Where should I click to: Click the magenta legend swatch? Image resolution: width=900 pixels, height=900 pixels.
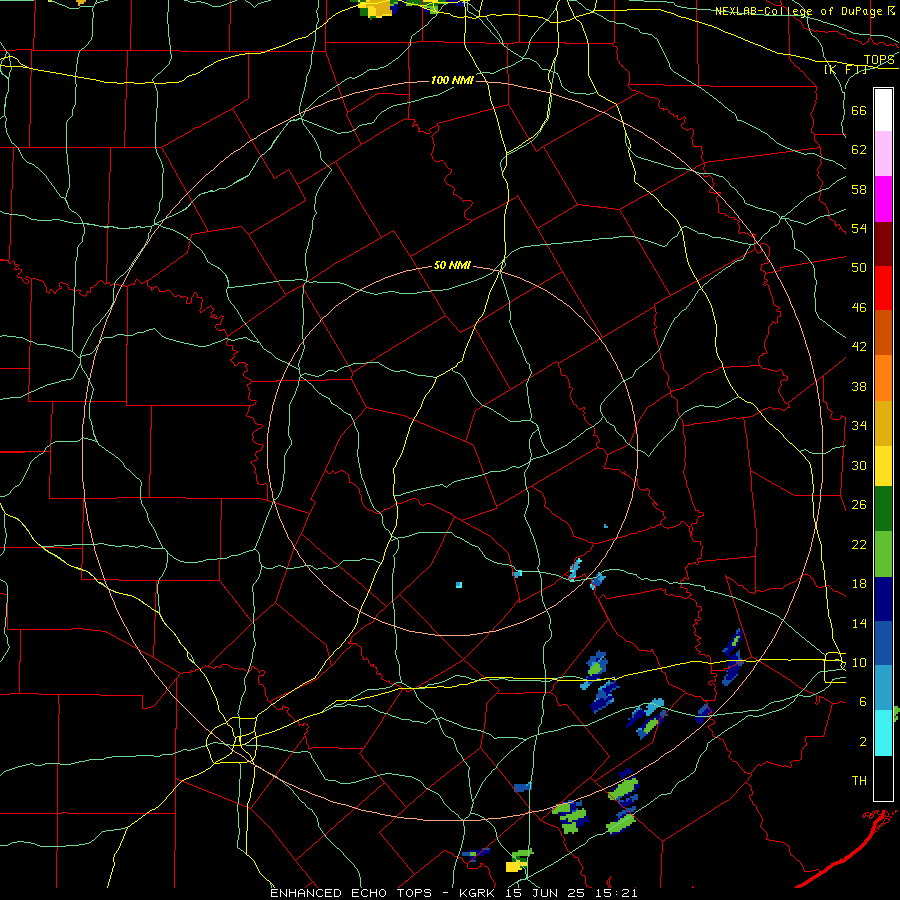pos(883,199)
